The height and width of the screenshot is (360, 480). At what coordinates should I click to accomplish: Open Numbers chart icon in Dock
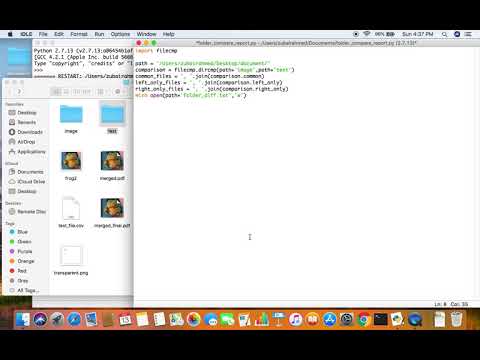(x=262, y=319)
